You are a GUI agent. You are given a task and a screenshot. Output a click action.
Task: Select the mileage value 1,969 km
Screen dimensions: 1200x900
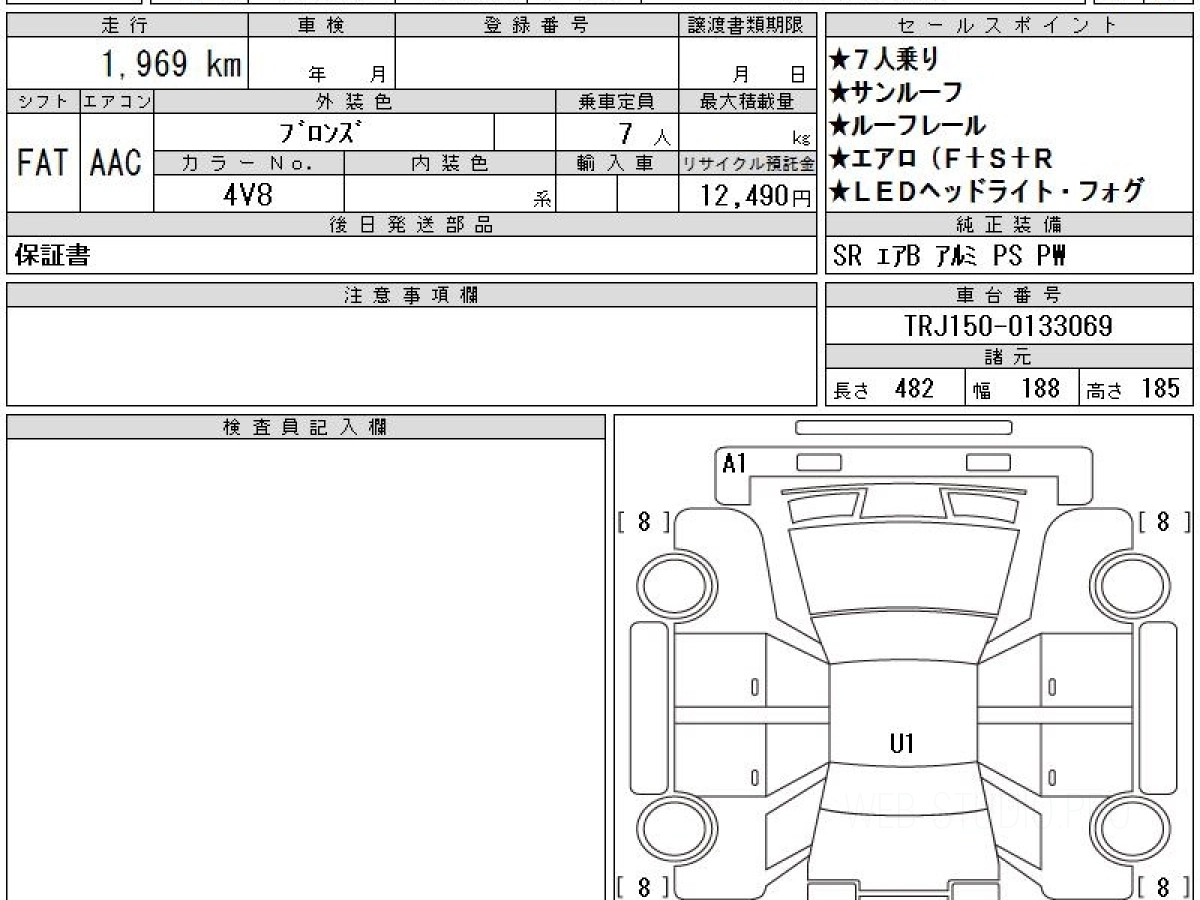pos(171,65)
